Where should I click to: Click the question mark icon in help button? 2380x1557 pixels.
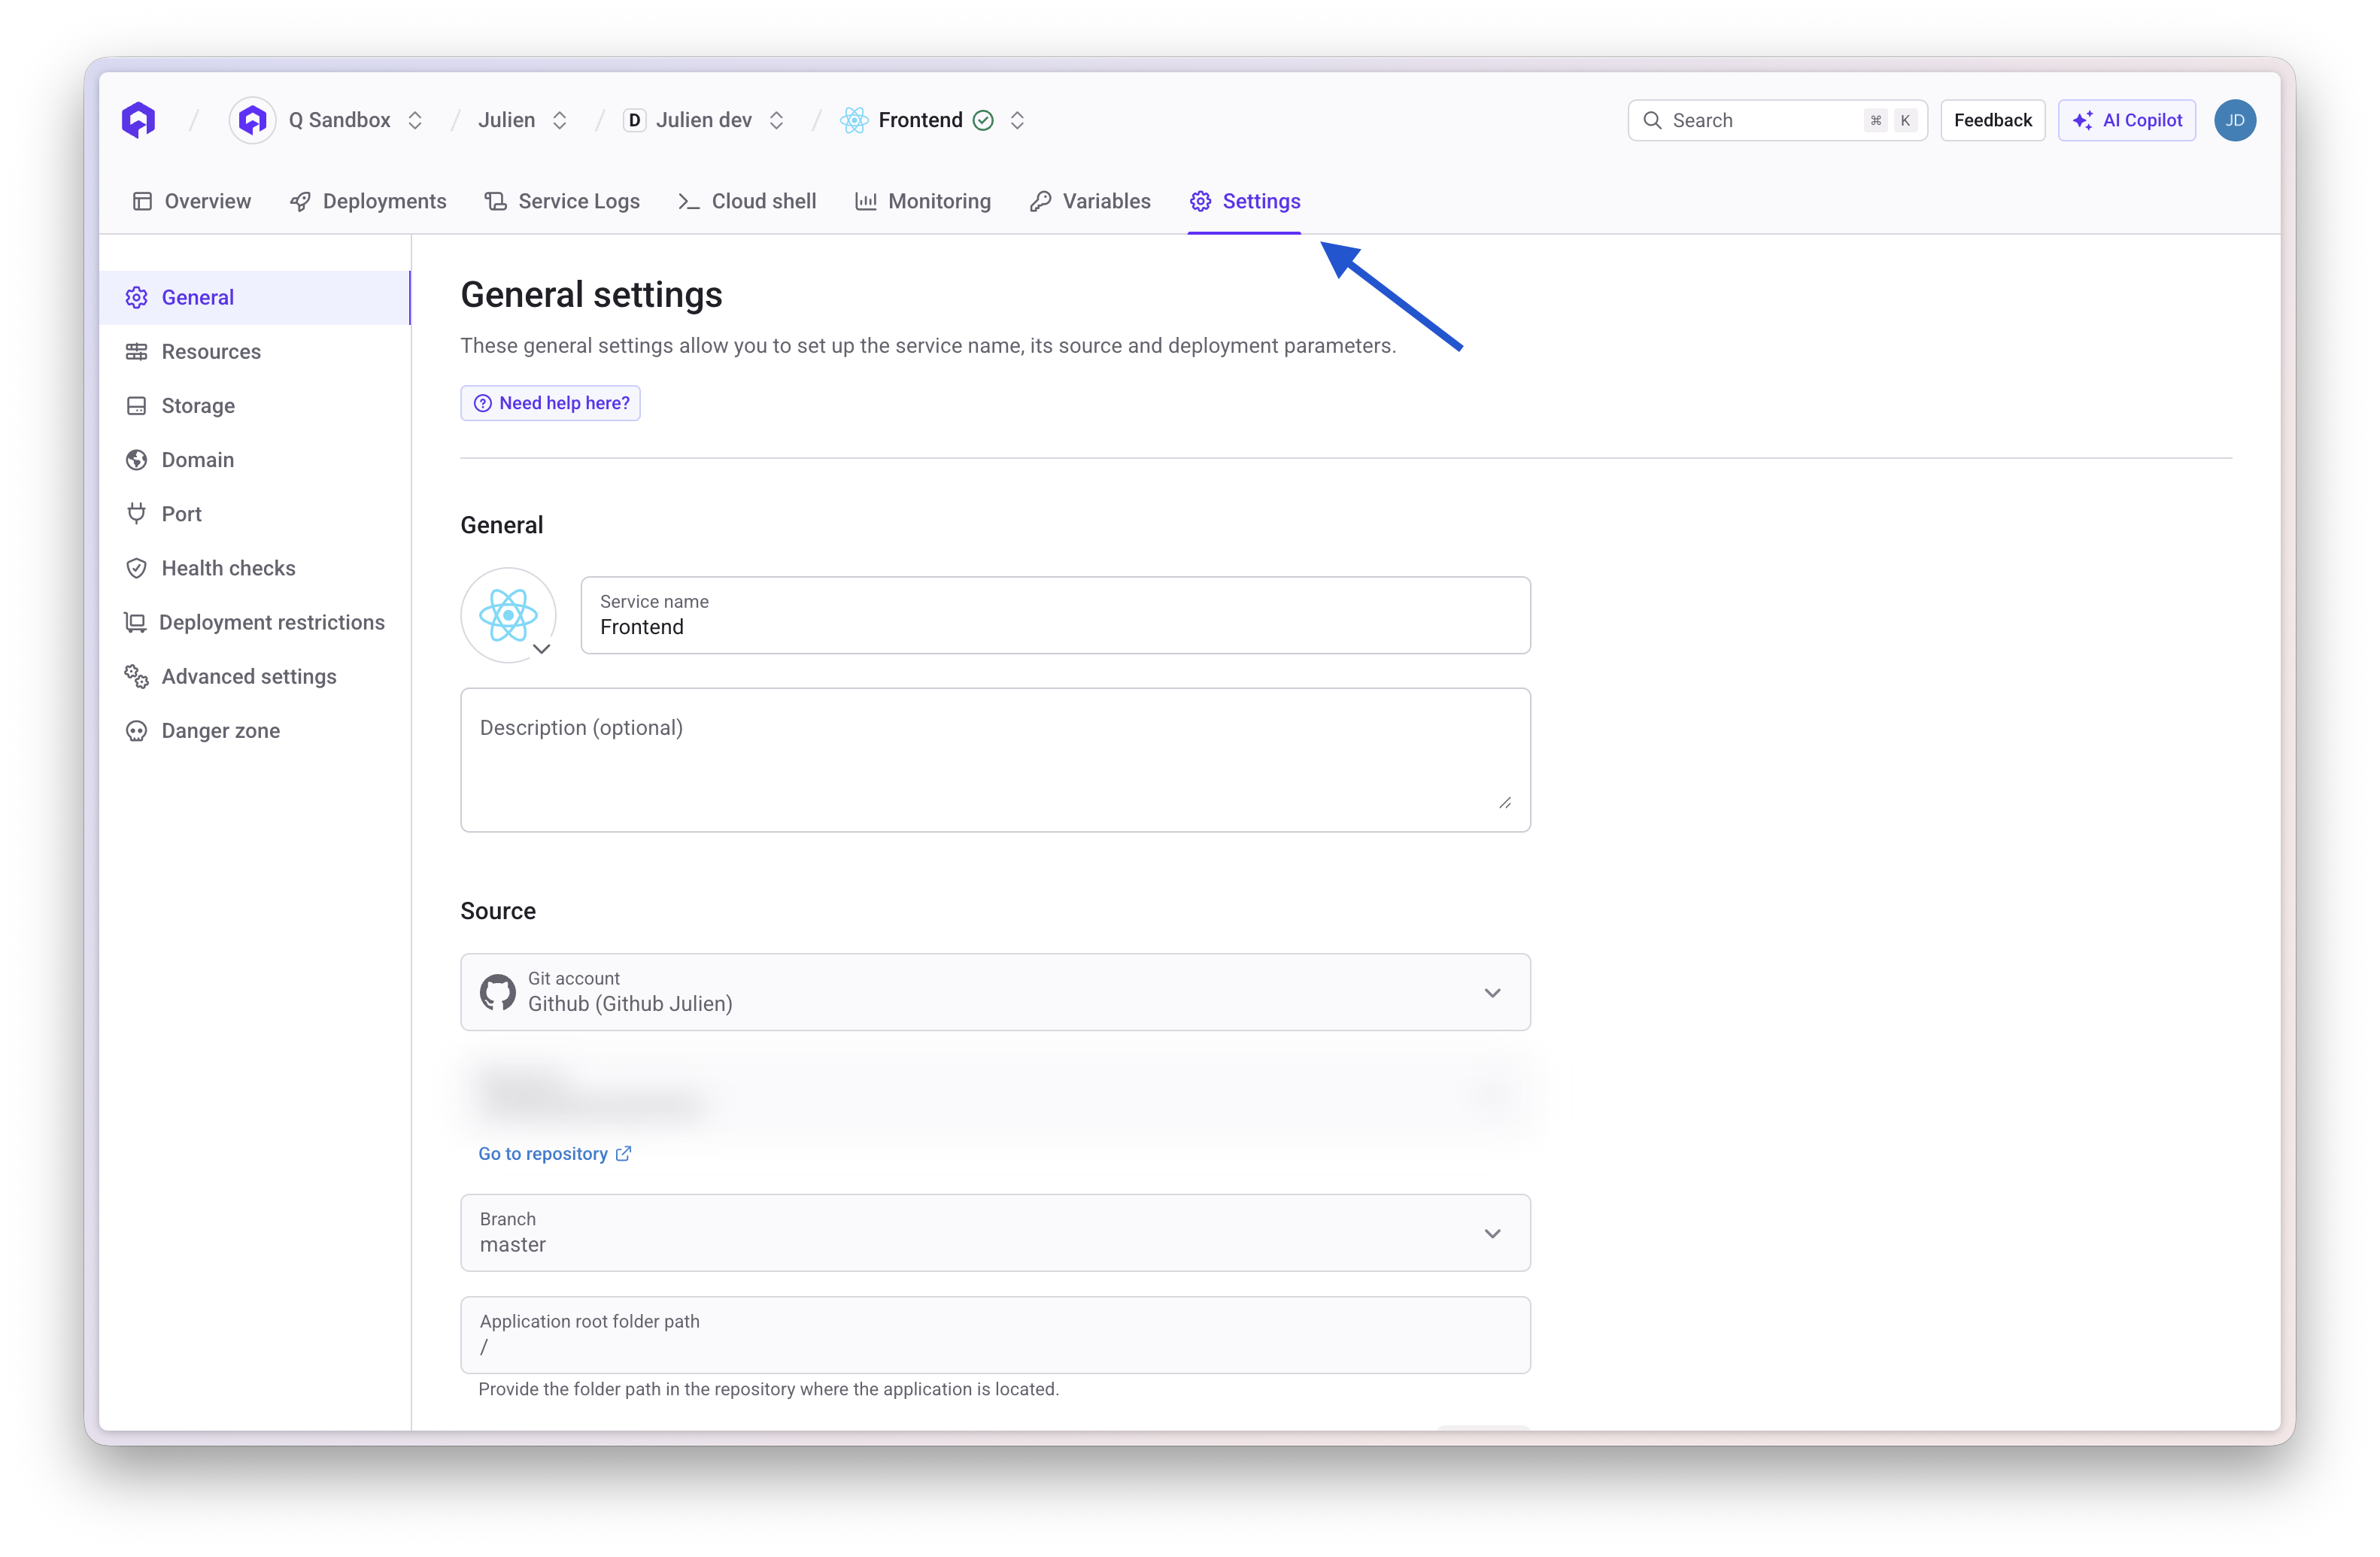click(482, 403)
